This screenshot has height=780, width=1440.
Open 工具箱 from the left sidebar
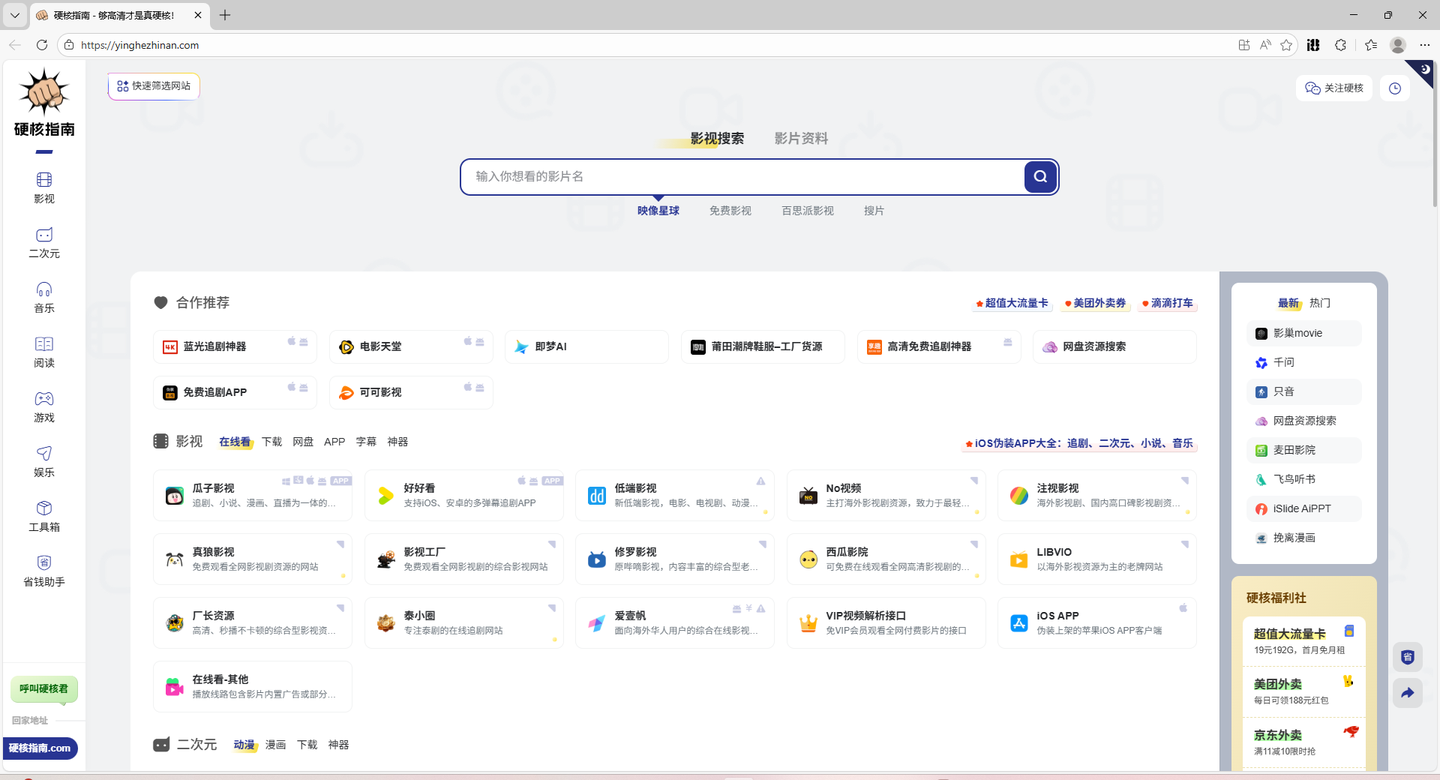click(x=44, y=516)
